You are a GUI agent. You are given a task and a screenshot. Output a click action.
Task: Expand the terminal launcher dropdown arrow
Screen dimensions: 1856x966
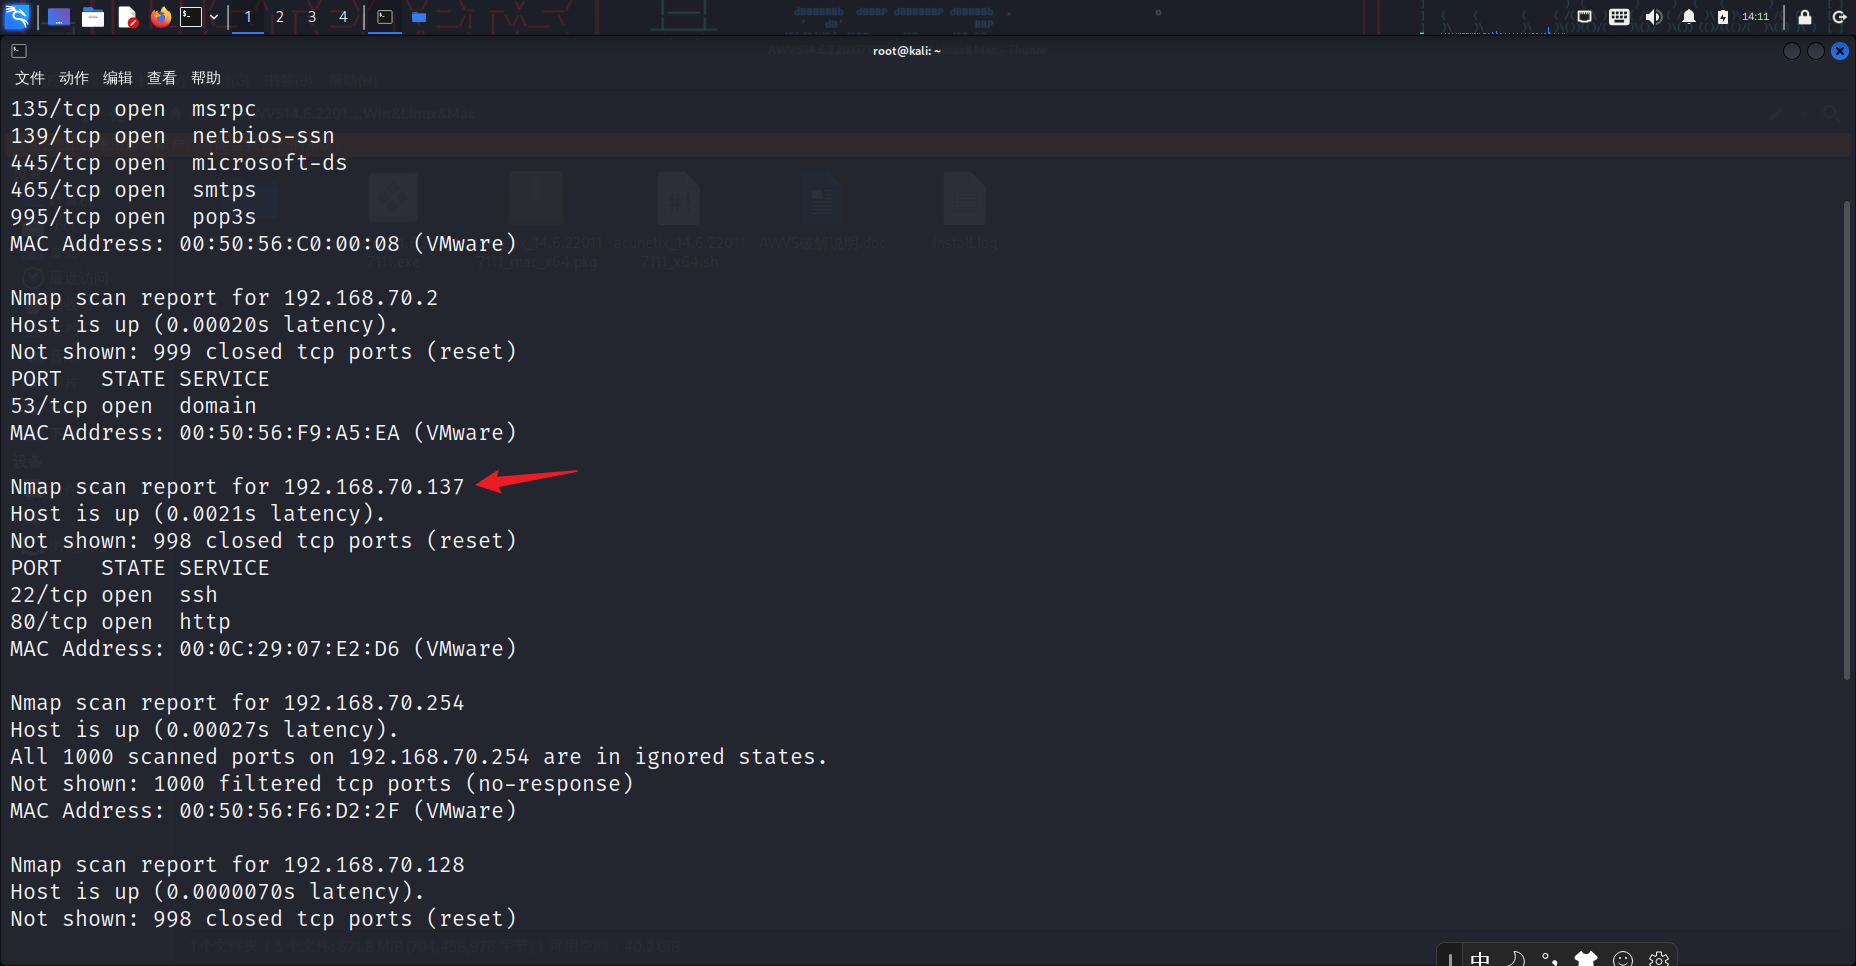point(216,17)
